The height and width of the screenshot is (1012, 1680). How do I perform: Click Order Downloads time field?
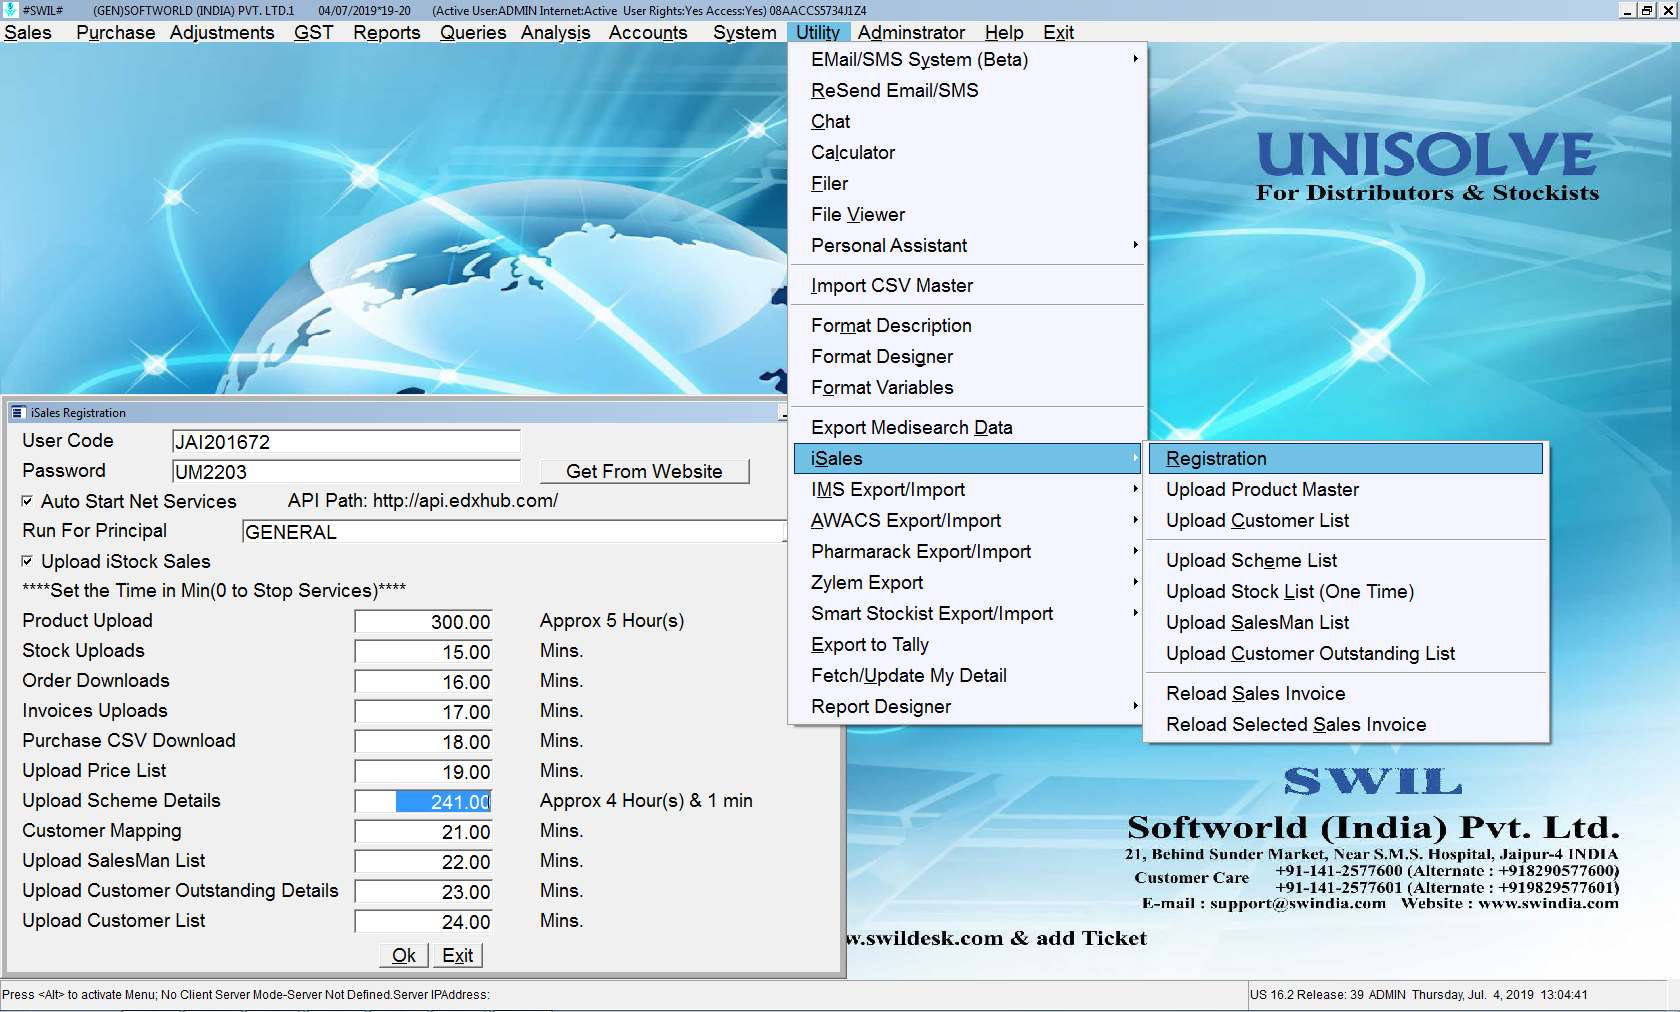(x=423, y=681)
